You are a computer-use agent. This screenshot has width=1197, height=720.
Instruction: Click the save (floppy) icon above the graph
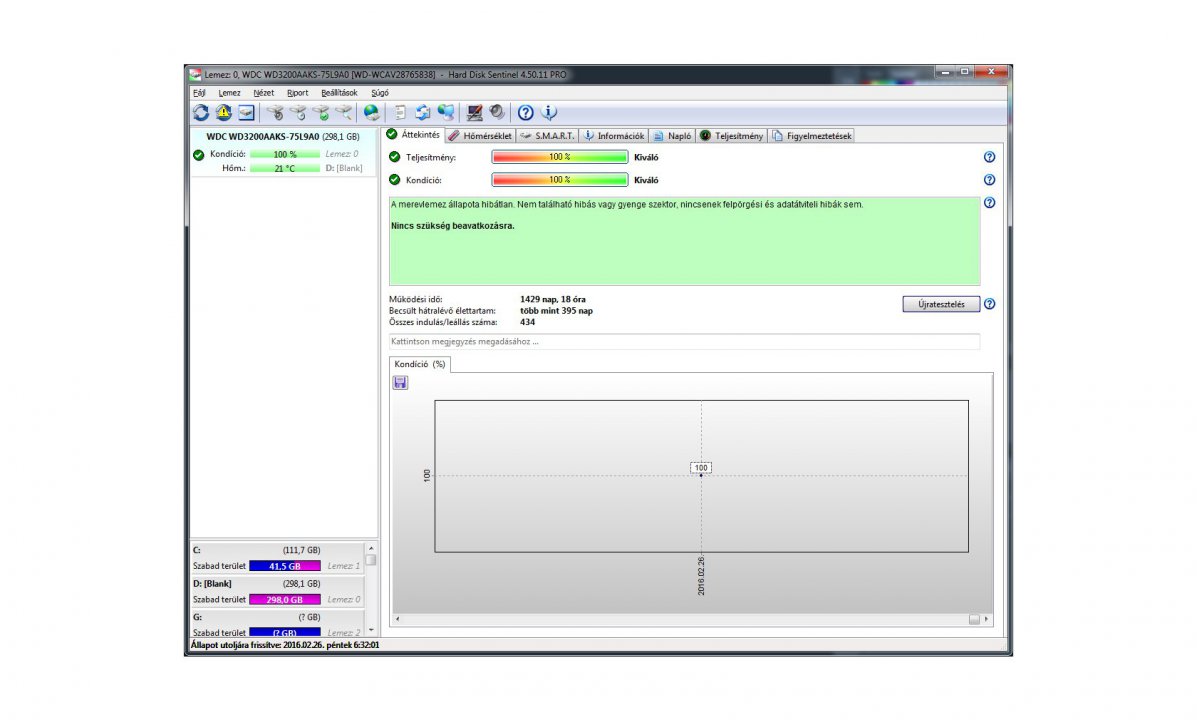[x=400, y=383]
